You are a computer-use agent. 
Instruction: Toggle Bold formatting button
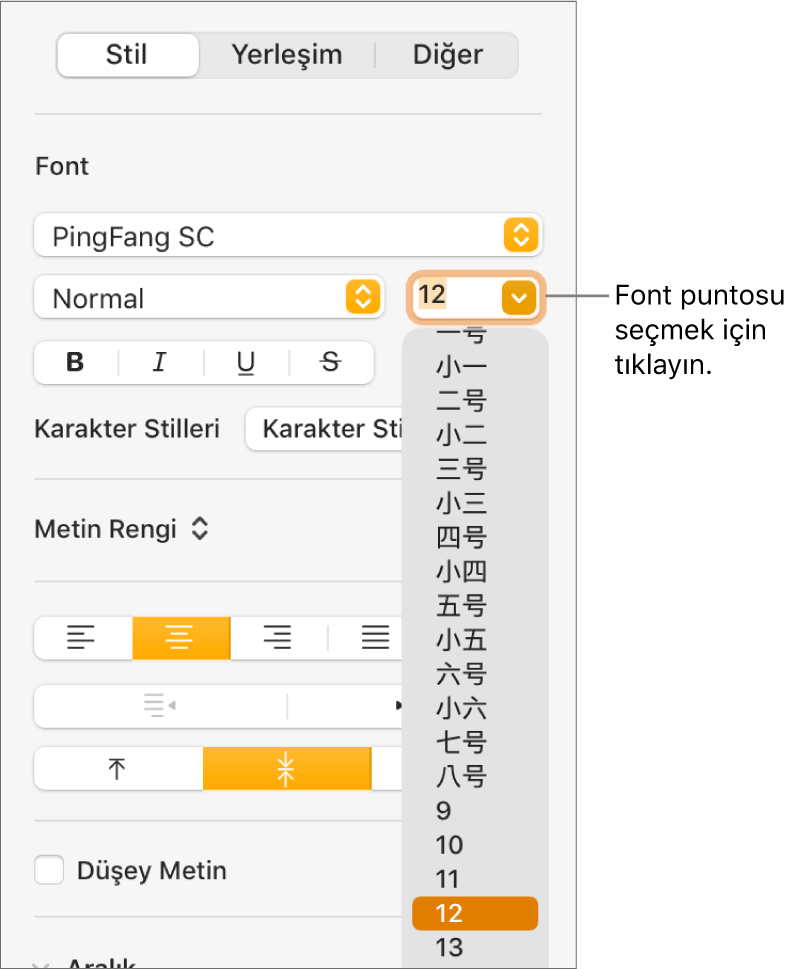(x=75, y=362)
